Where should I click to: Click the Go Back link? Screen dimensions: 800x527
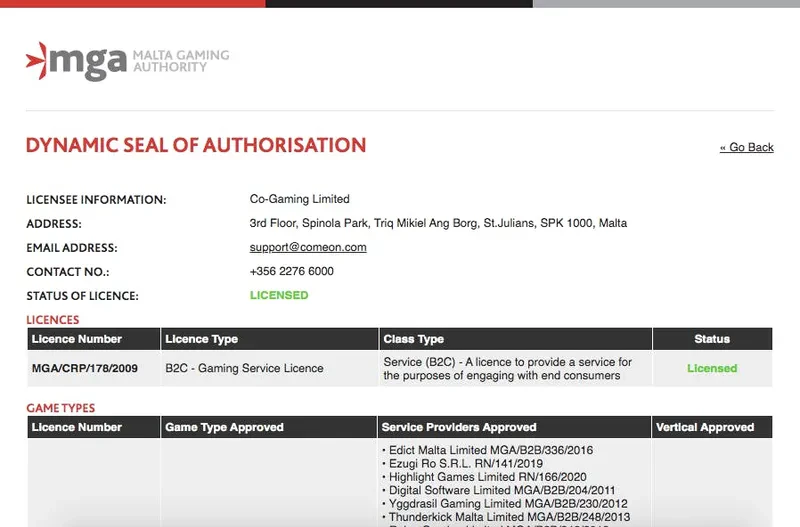(746, 147)
